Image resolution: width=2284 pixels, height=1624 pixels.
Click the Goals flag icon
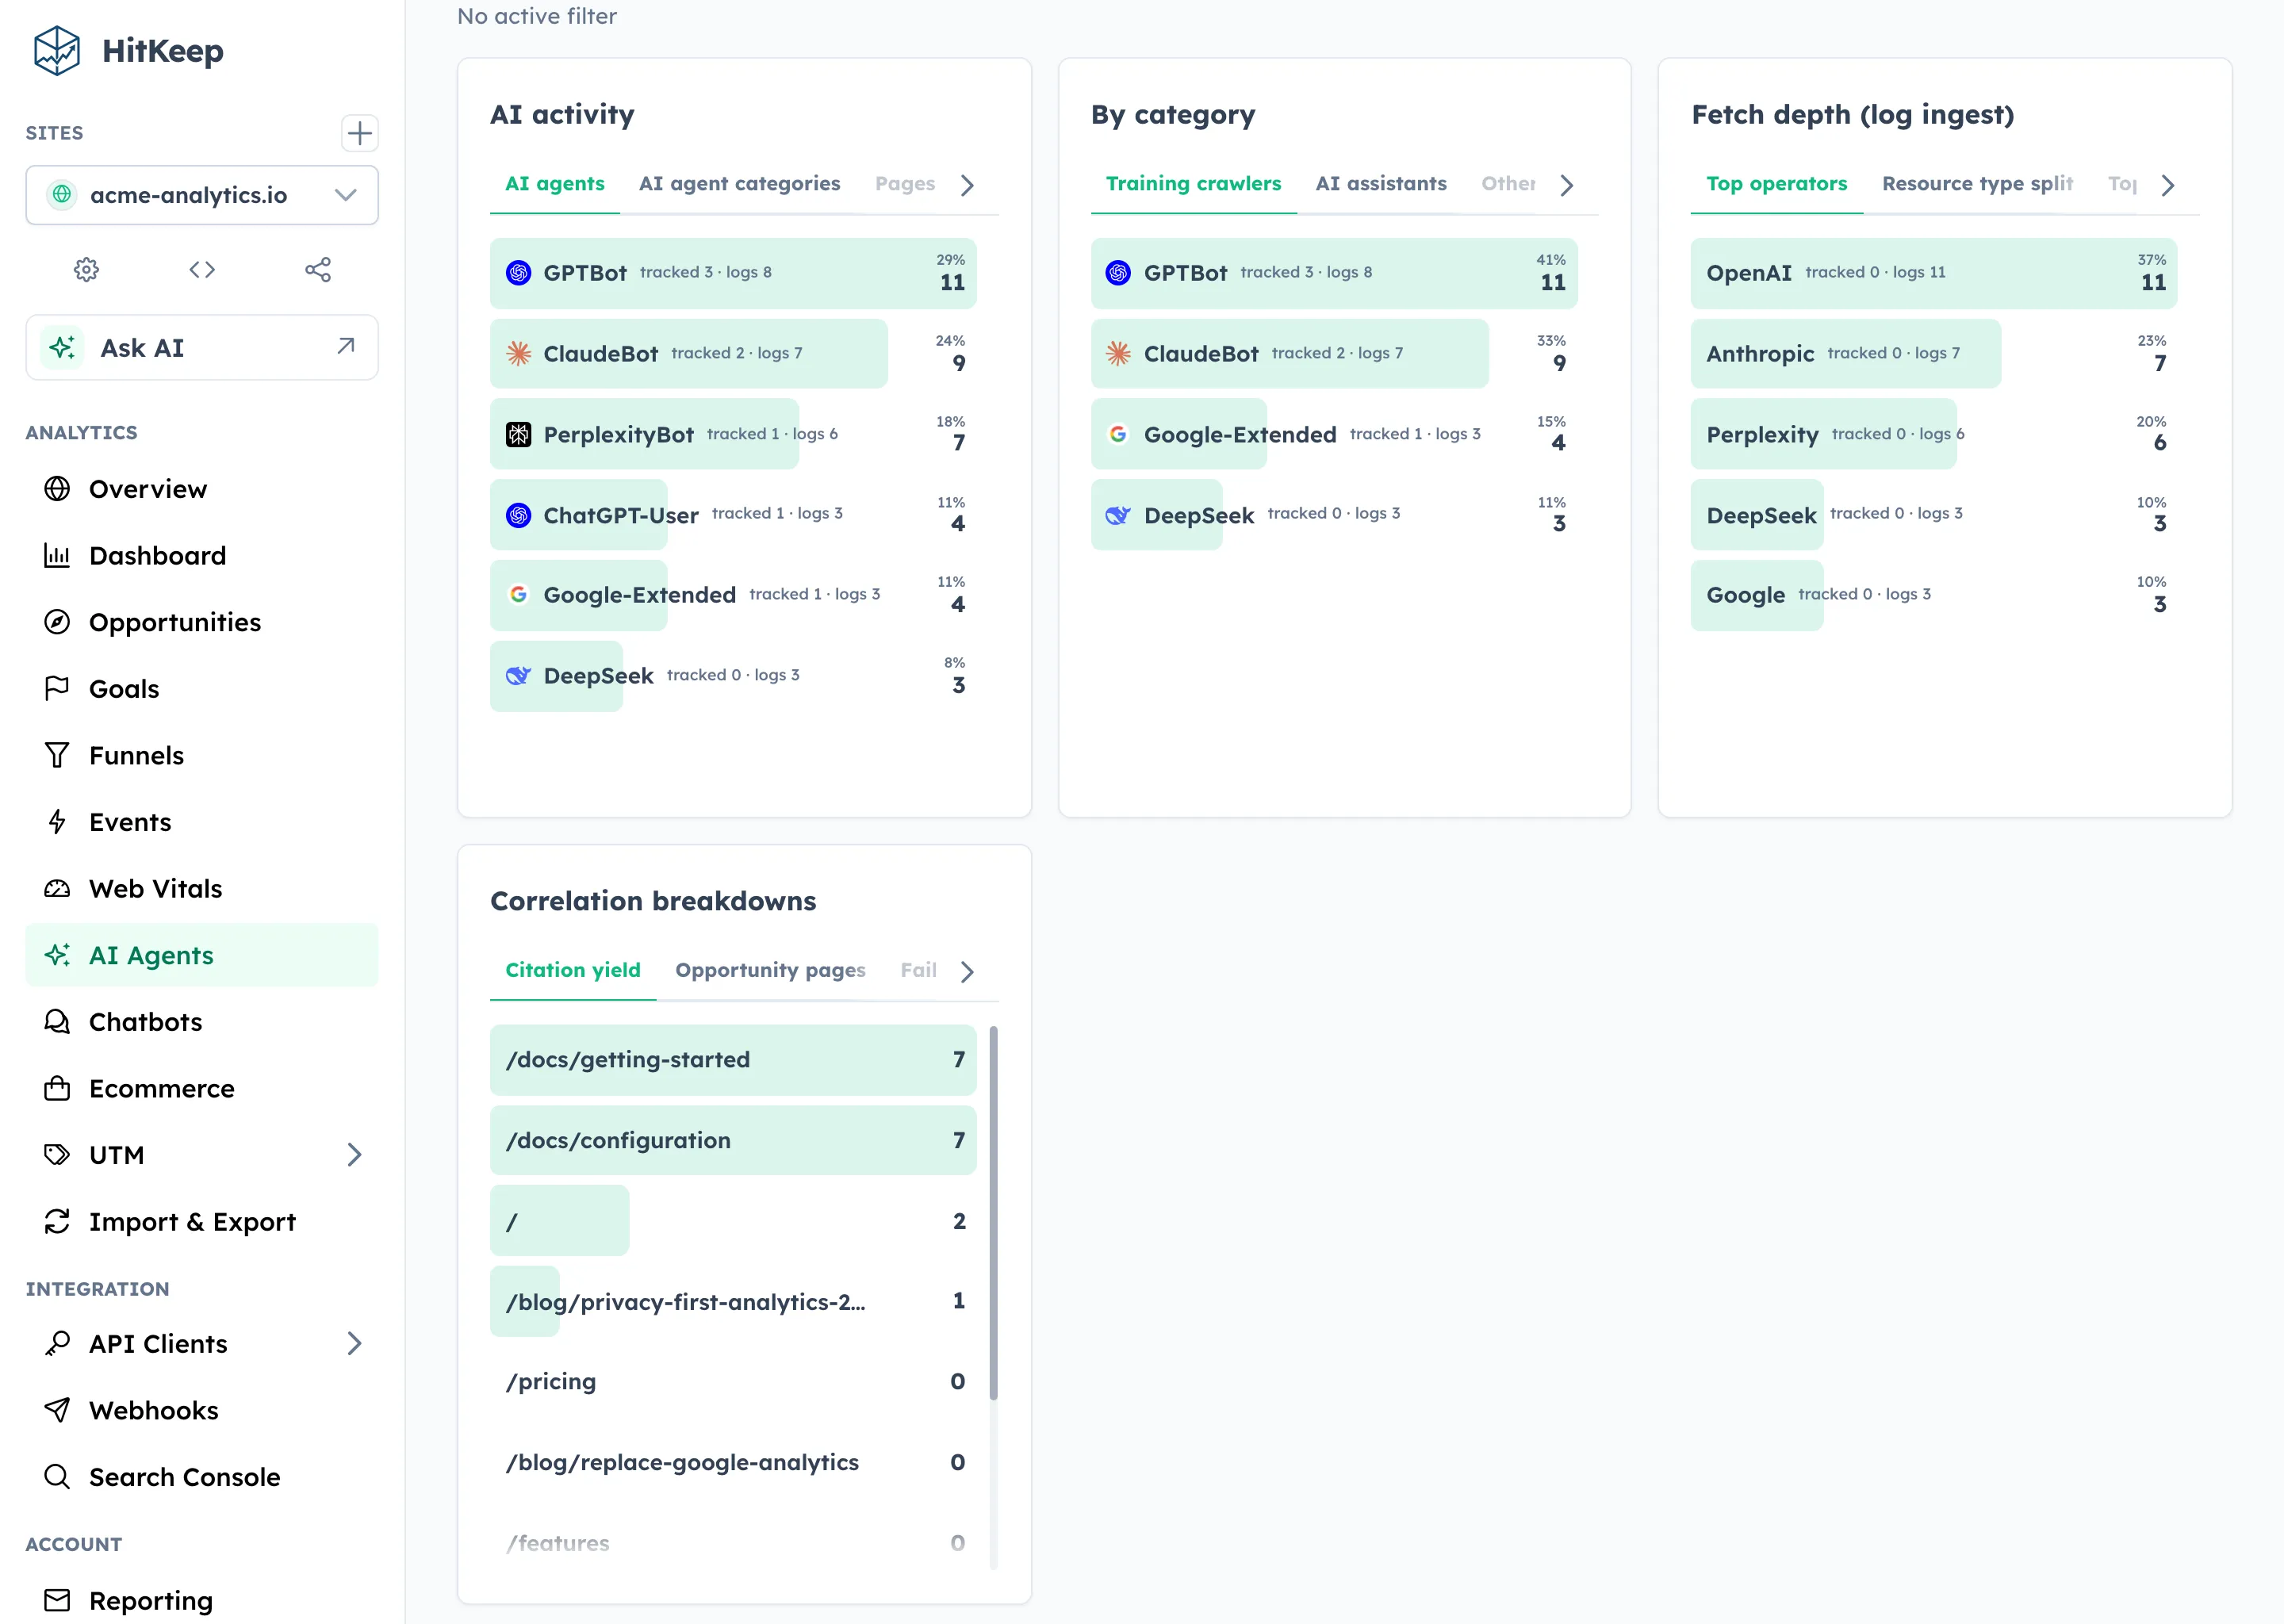pos(57,688)
